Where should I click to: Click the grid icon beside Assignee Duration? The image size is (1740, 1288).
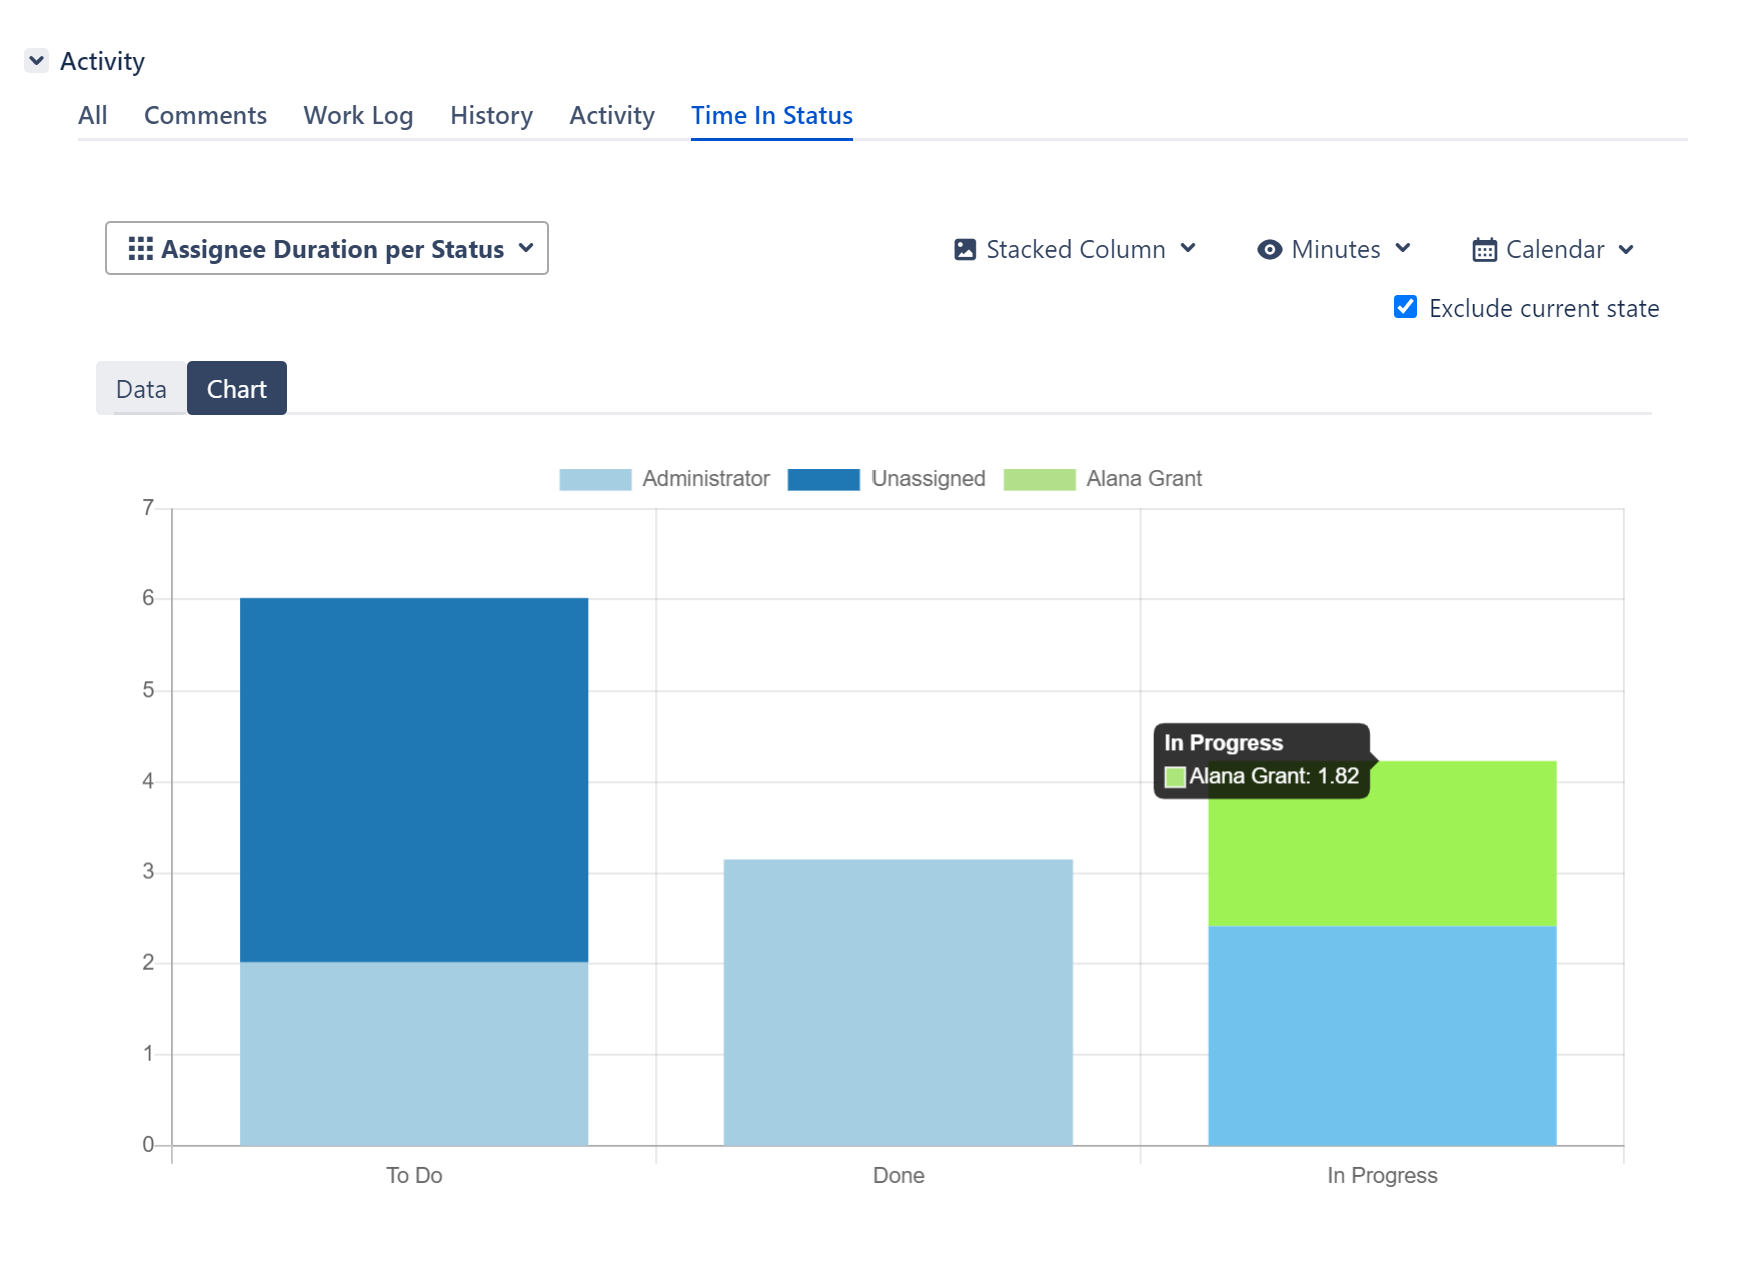[x=140, y=249]
